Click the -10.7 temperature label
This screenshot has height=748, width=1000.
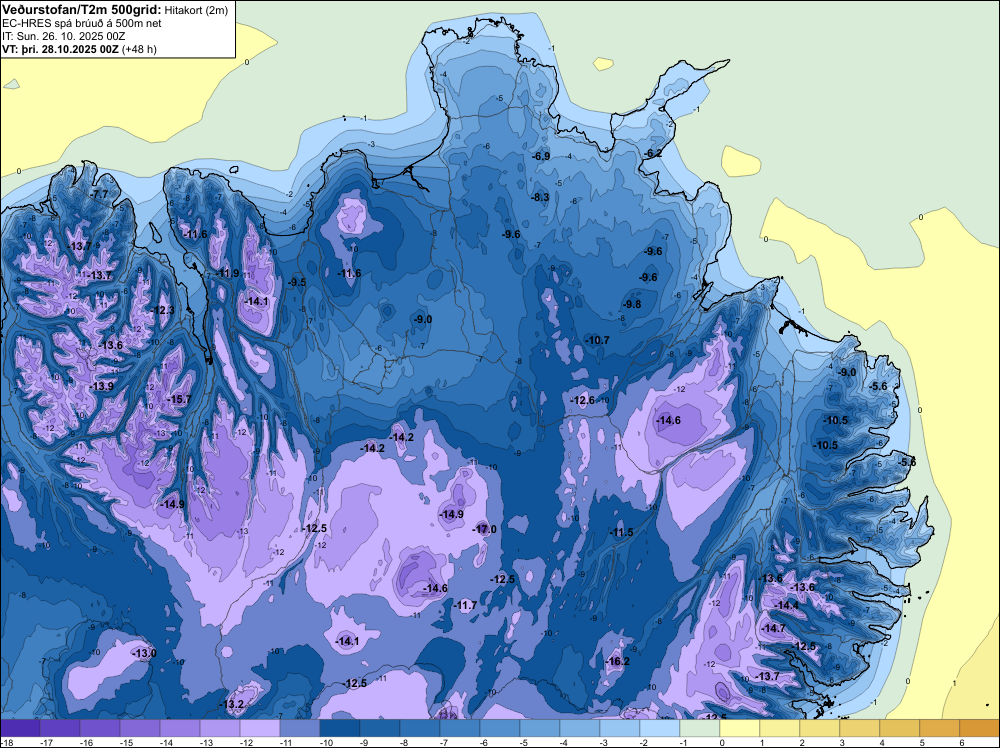[597, 341]
